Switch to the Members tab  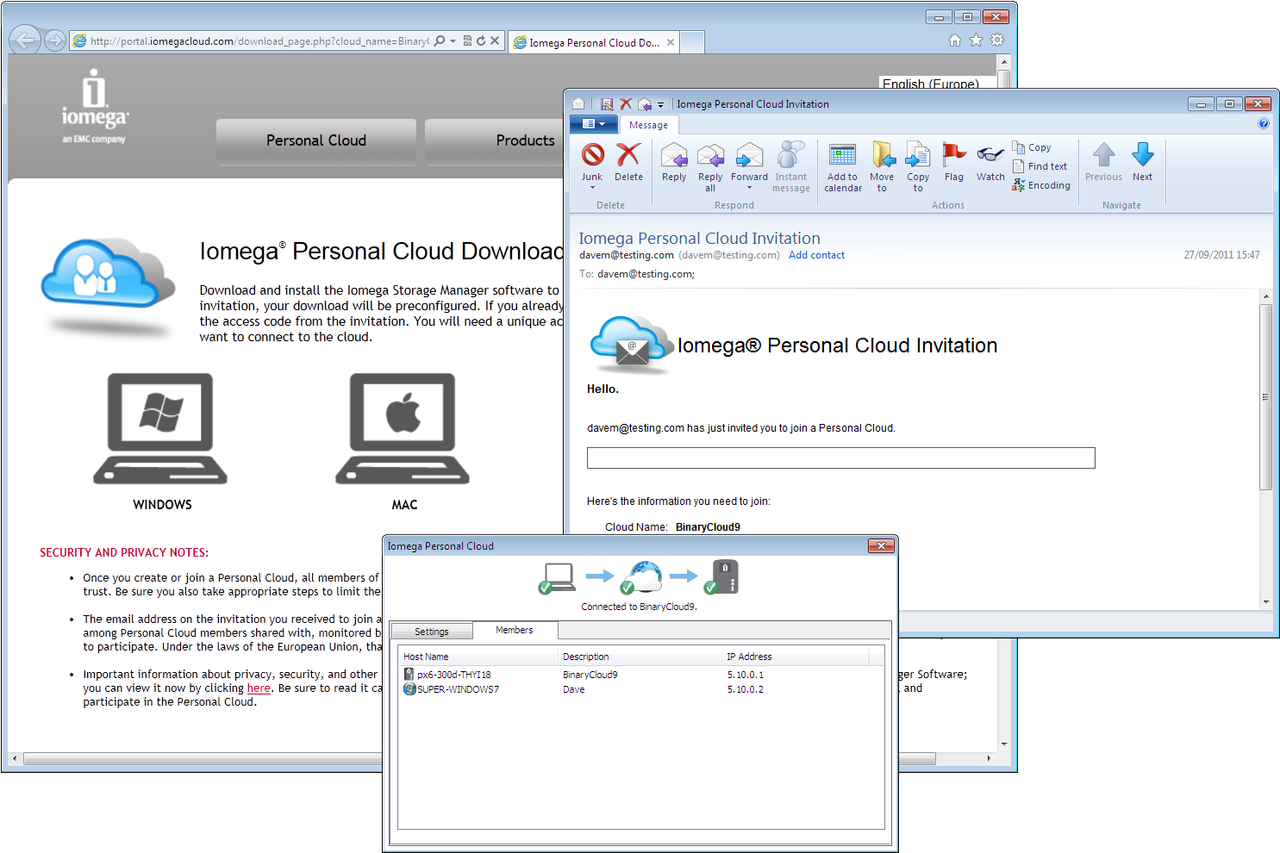coord(515,630)
